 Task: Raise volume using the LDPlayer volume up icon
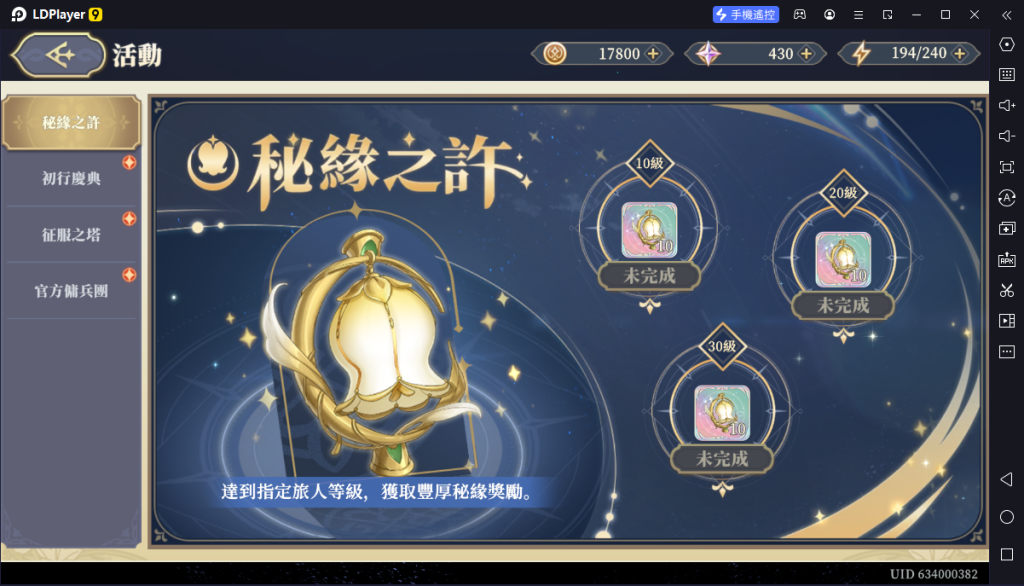coord(1006,105)
